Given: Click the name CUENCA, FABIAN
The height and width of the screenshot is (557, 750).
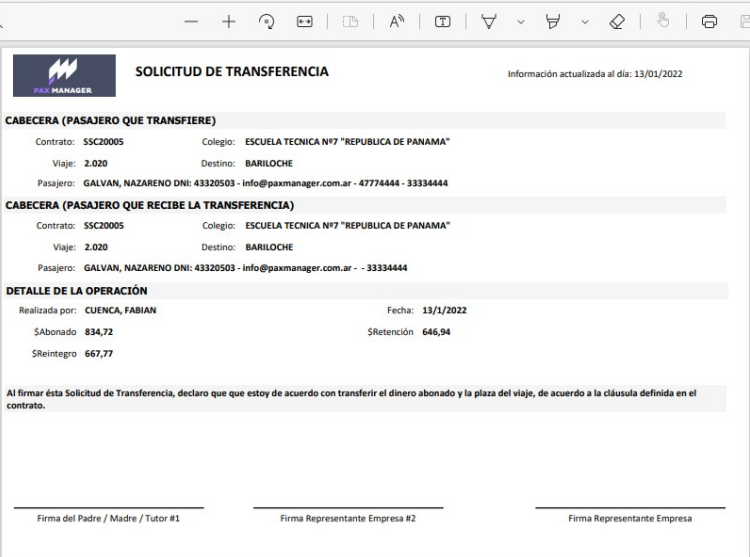Looking at the screenshot, I should click(121, 310).
